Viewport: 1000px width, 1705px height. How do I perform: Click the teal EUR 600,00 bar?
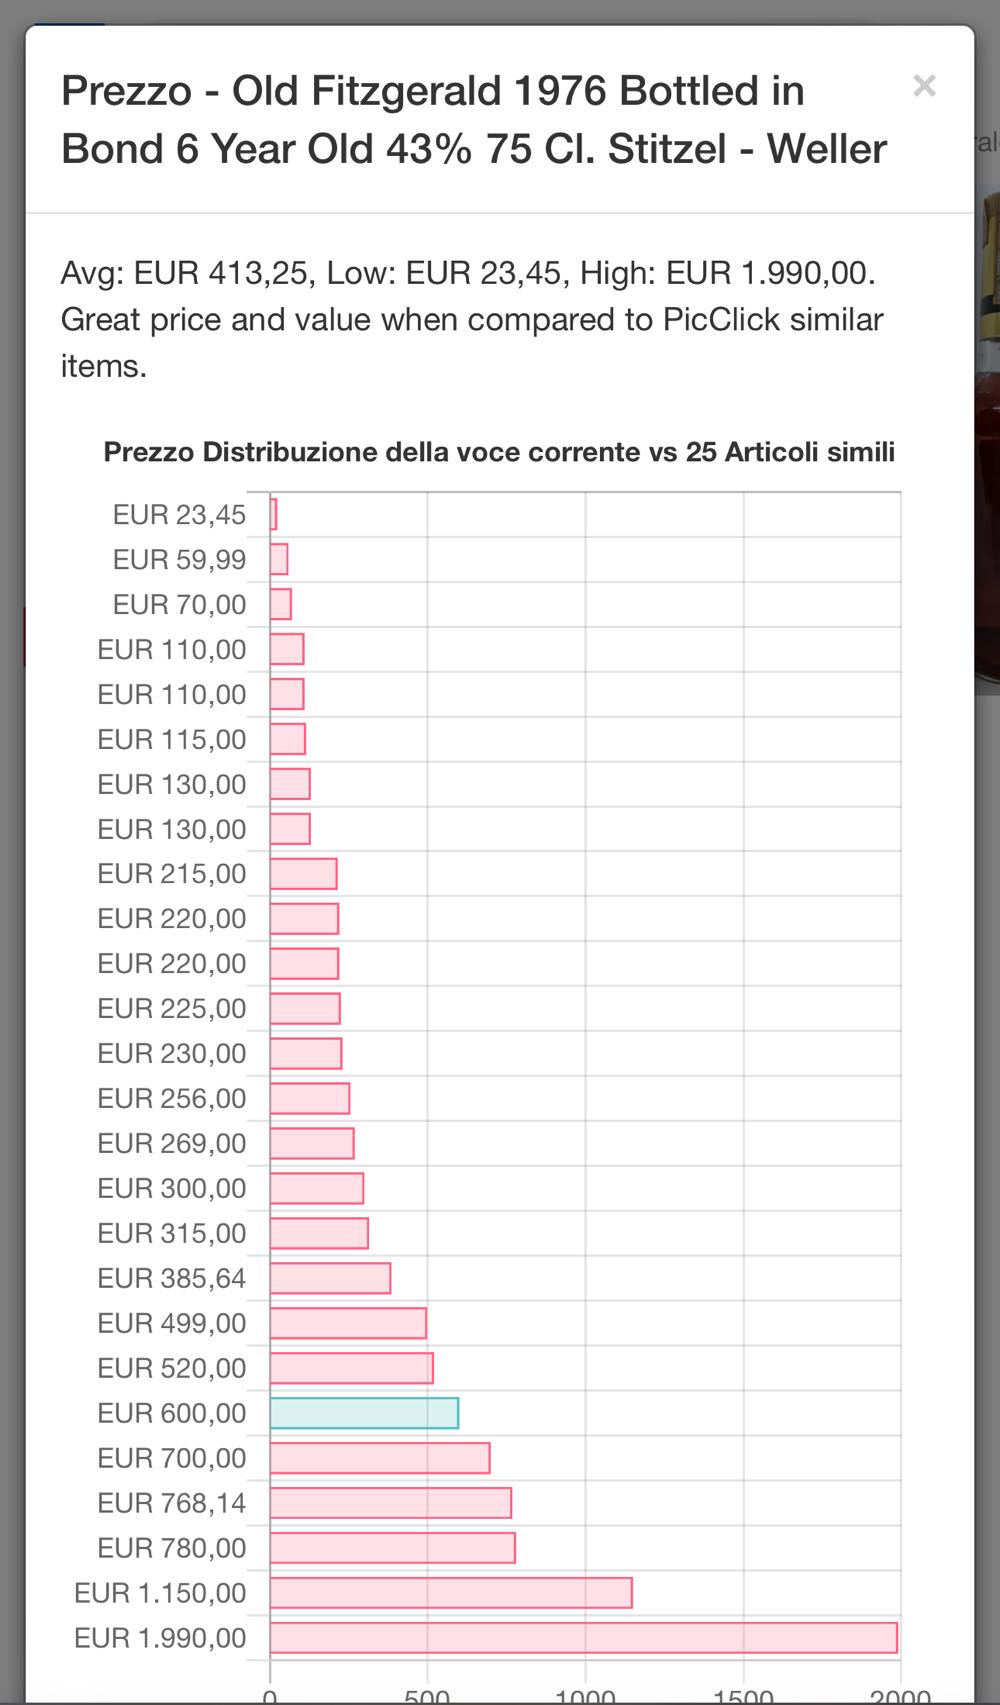pyautogui.click(x=364, y=1413)
